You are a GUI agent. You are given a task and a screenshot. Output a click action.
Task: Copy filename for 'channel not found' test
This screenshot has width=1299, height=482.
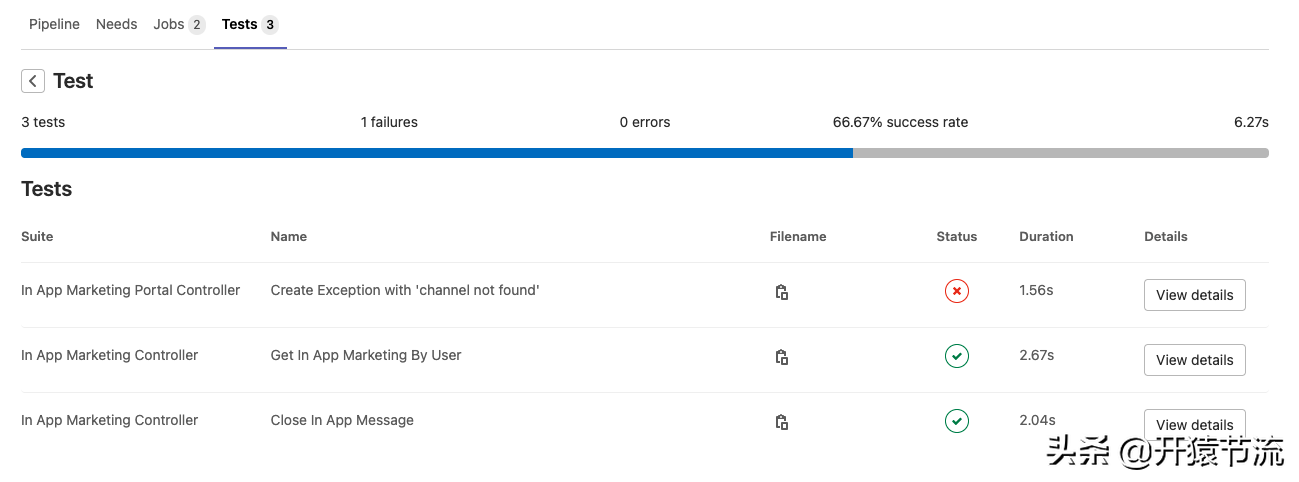click(x=782, y=292)
